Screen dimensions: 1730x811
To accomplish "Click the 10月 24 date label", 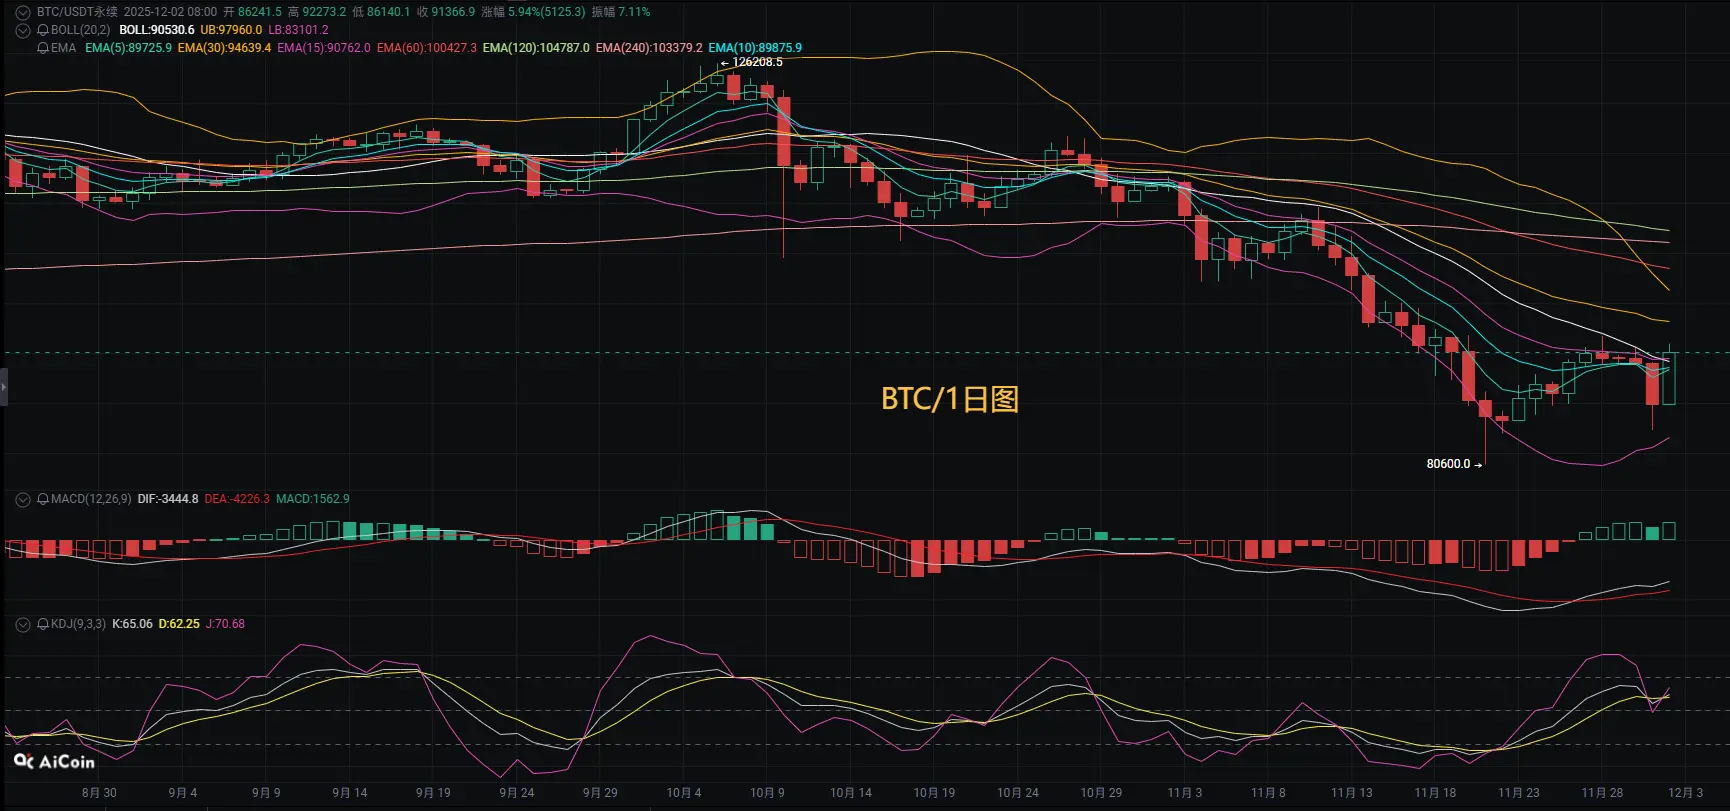I will tap(1018, 793).
